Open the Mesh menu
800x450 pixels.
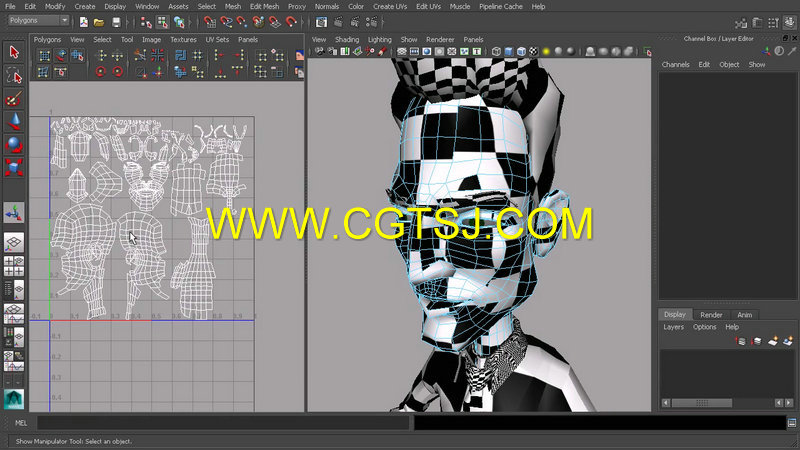click(233, 7)
